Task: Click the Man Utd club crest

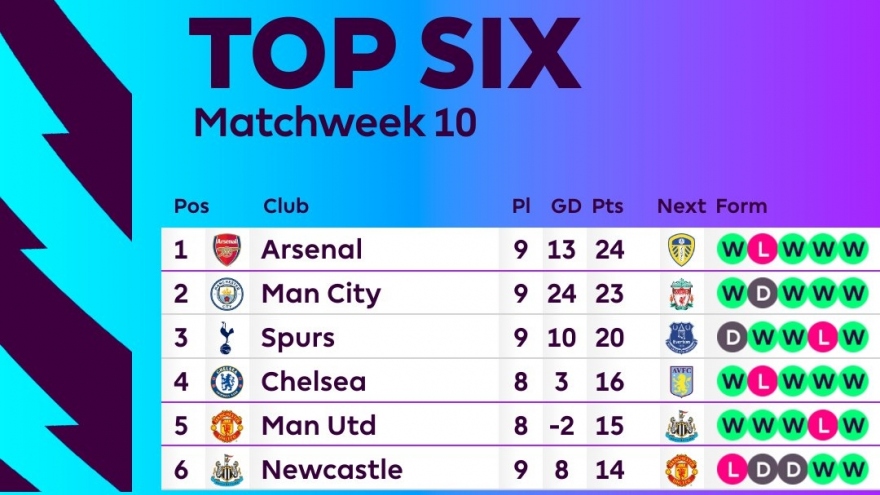Action: (x=227, y=426)
